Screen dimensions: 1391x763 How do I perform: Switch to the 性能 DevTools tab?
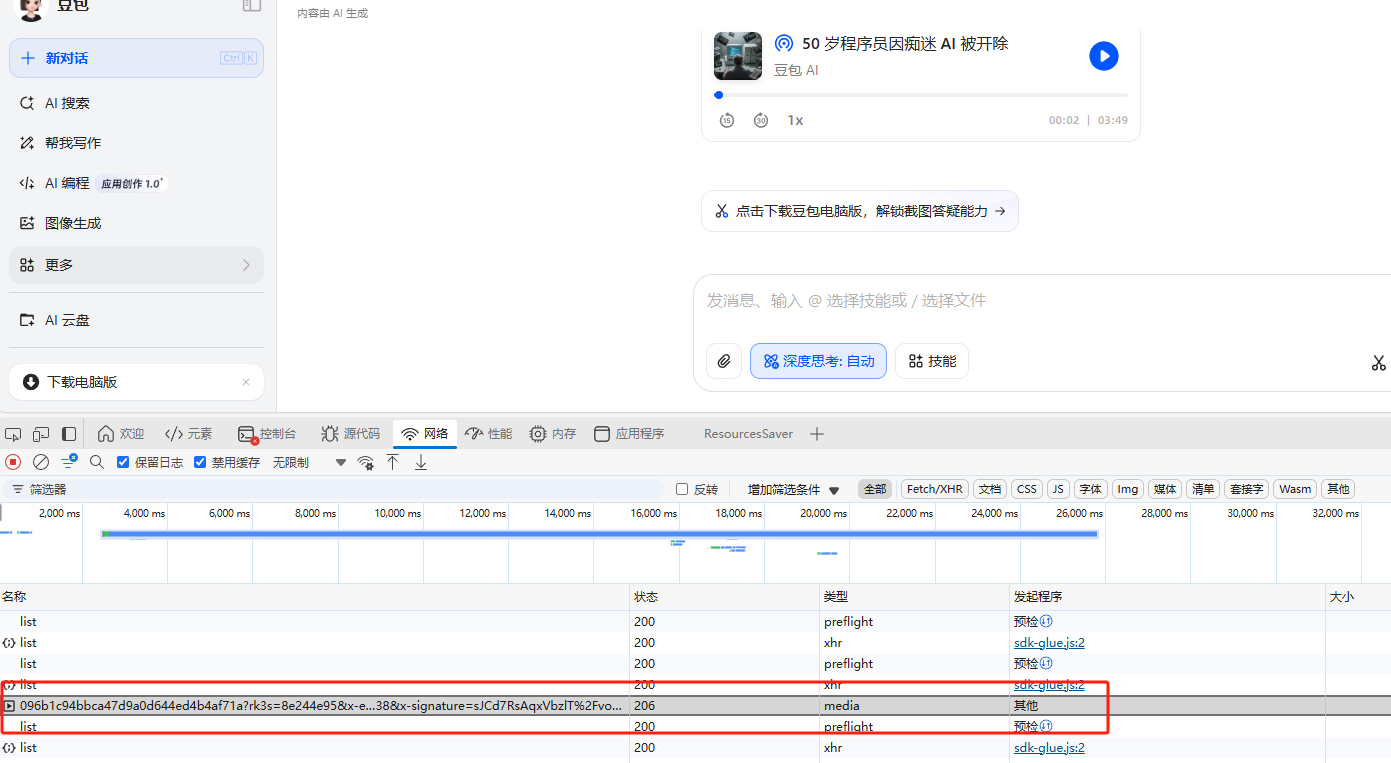point(489,434)
